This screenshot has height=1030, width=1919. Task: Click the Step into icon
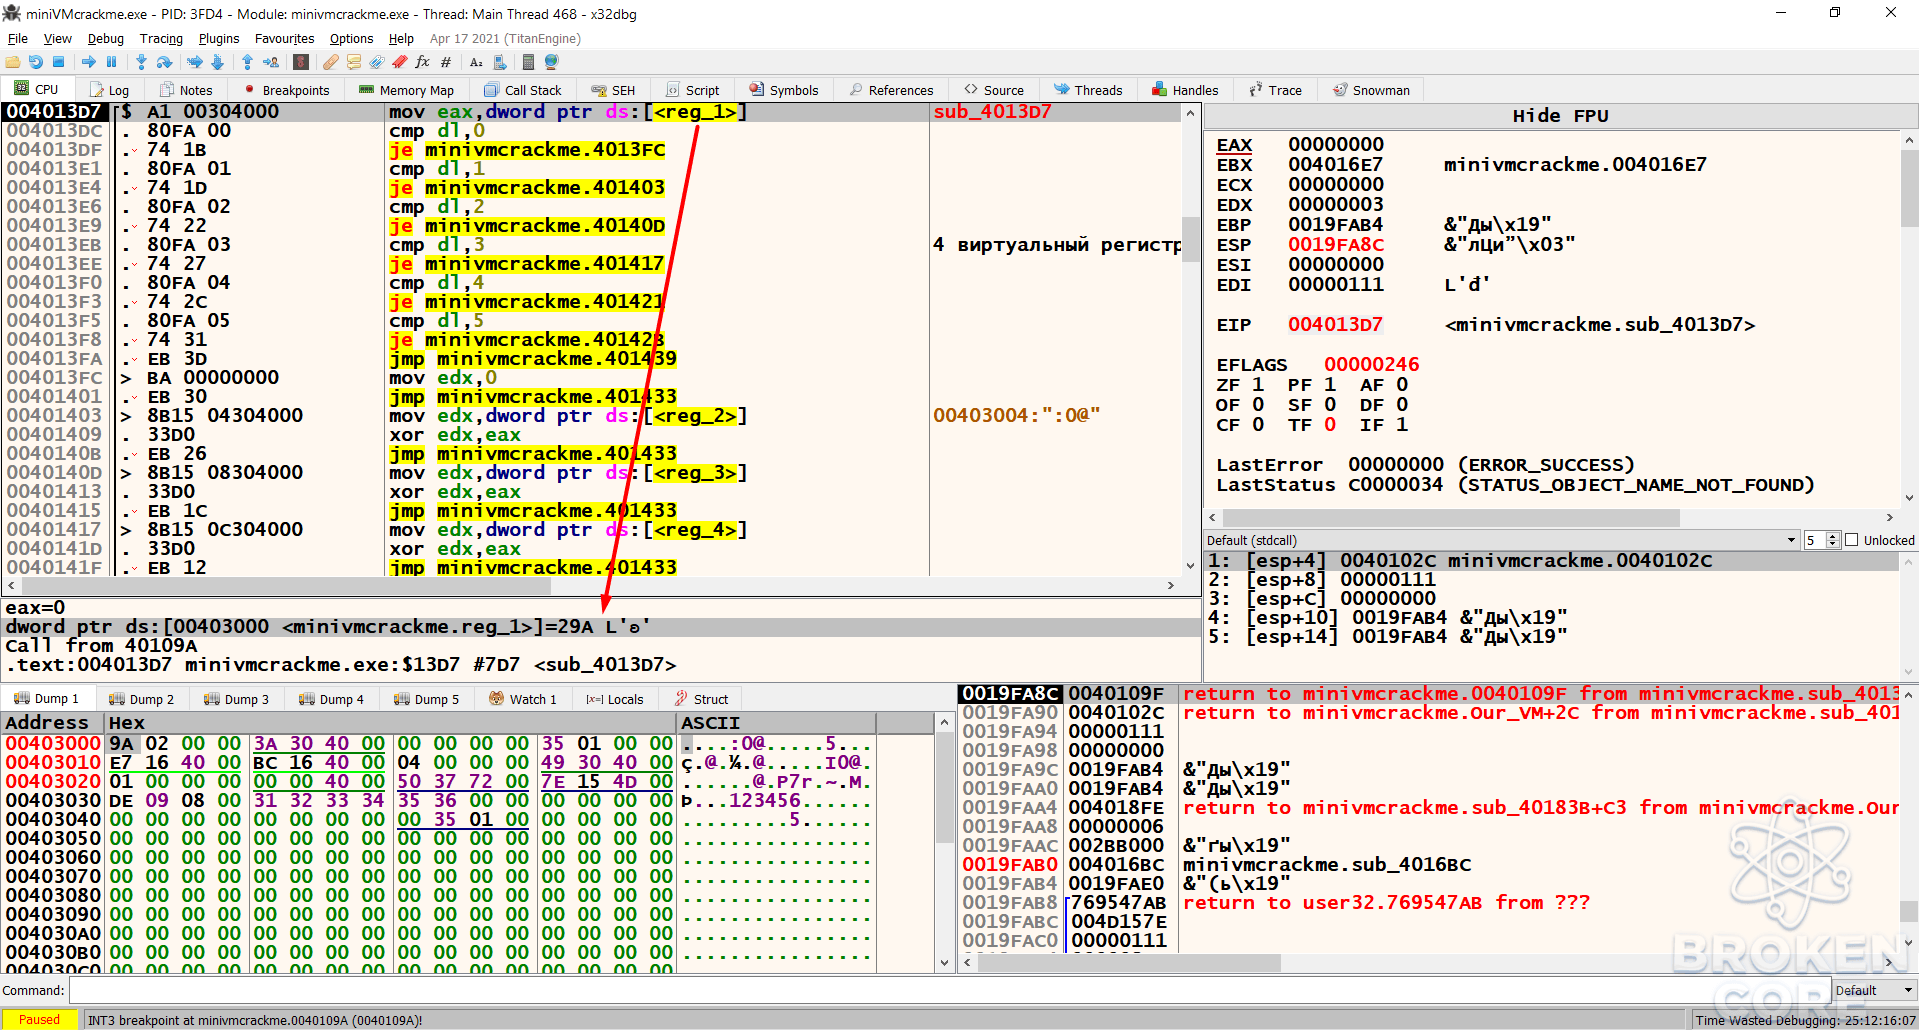[141, 62]
